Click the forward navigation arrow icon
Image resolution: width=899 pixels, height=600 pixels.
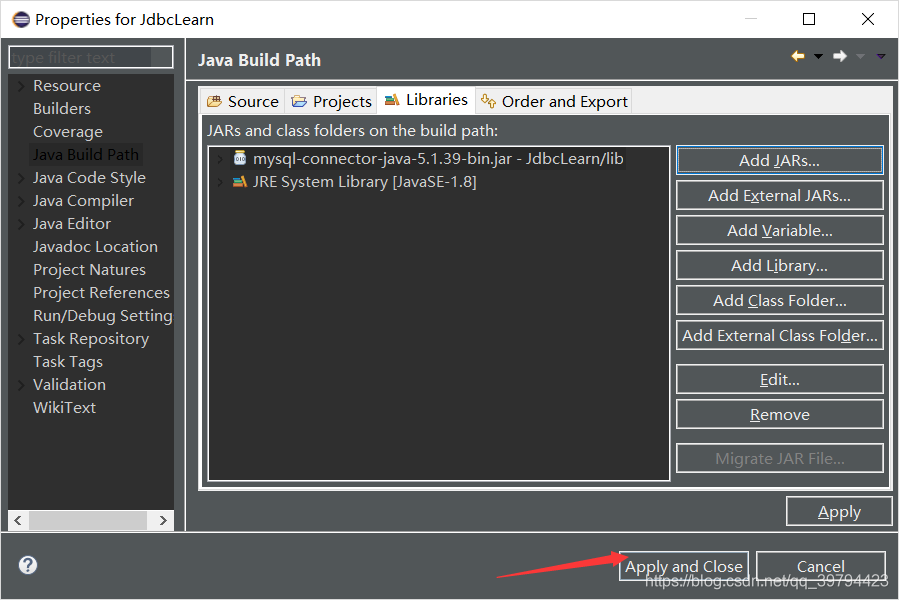tap(840, 56)
